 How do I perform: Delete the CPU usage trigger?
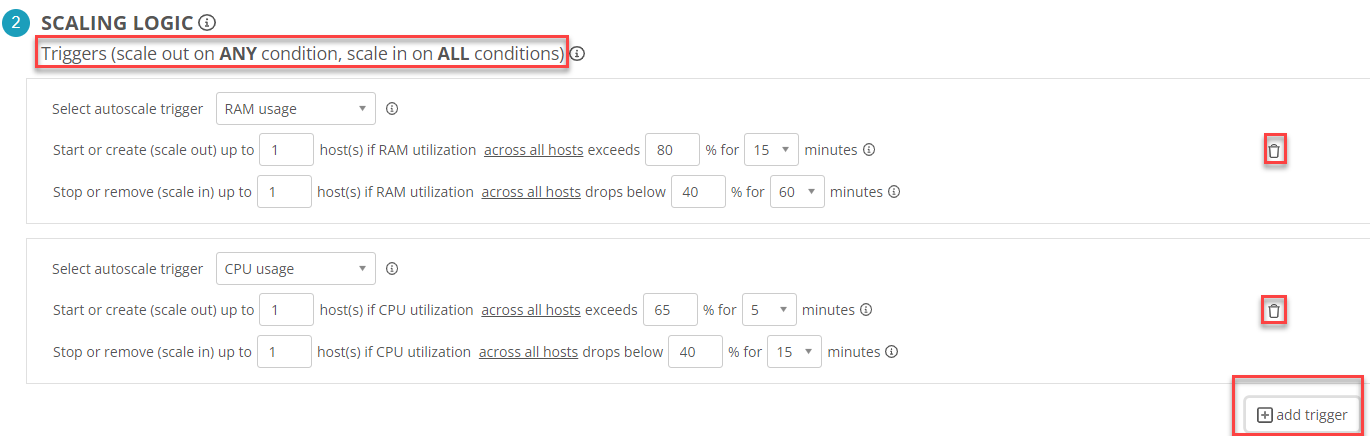(1273, 311)
